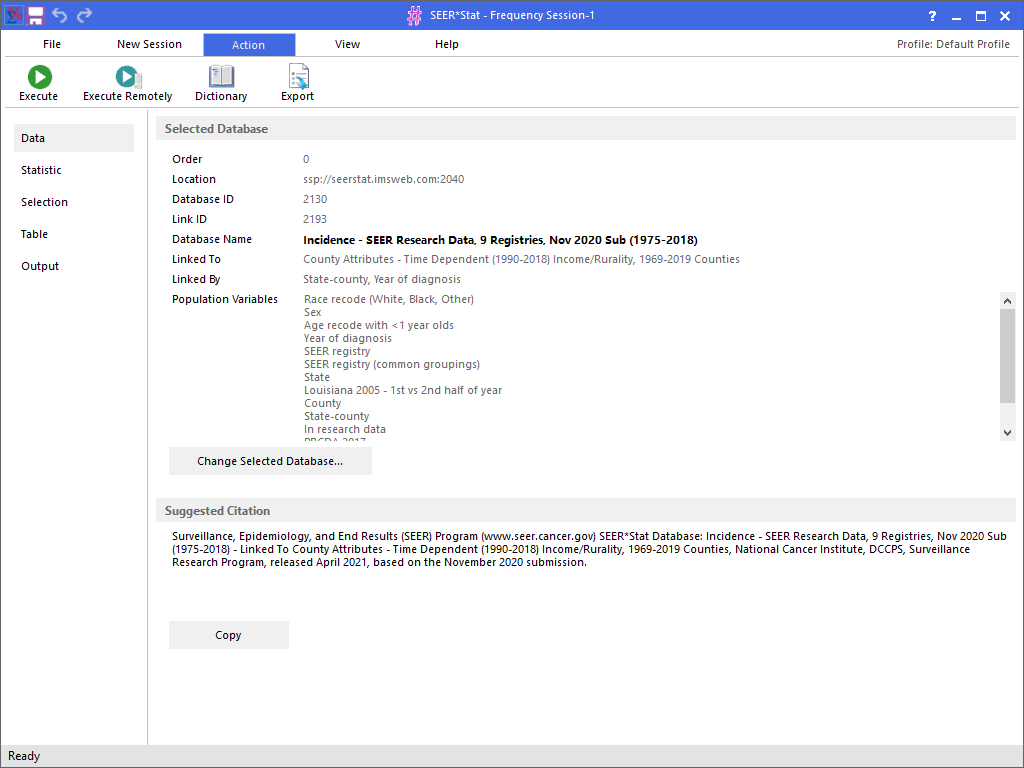Click the Save floppy disk icon
The height and width of the screenshot is (768, 1024).
point(36,15)
